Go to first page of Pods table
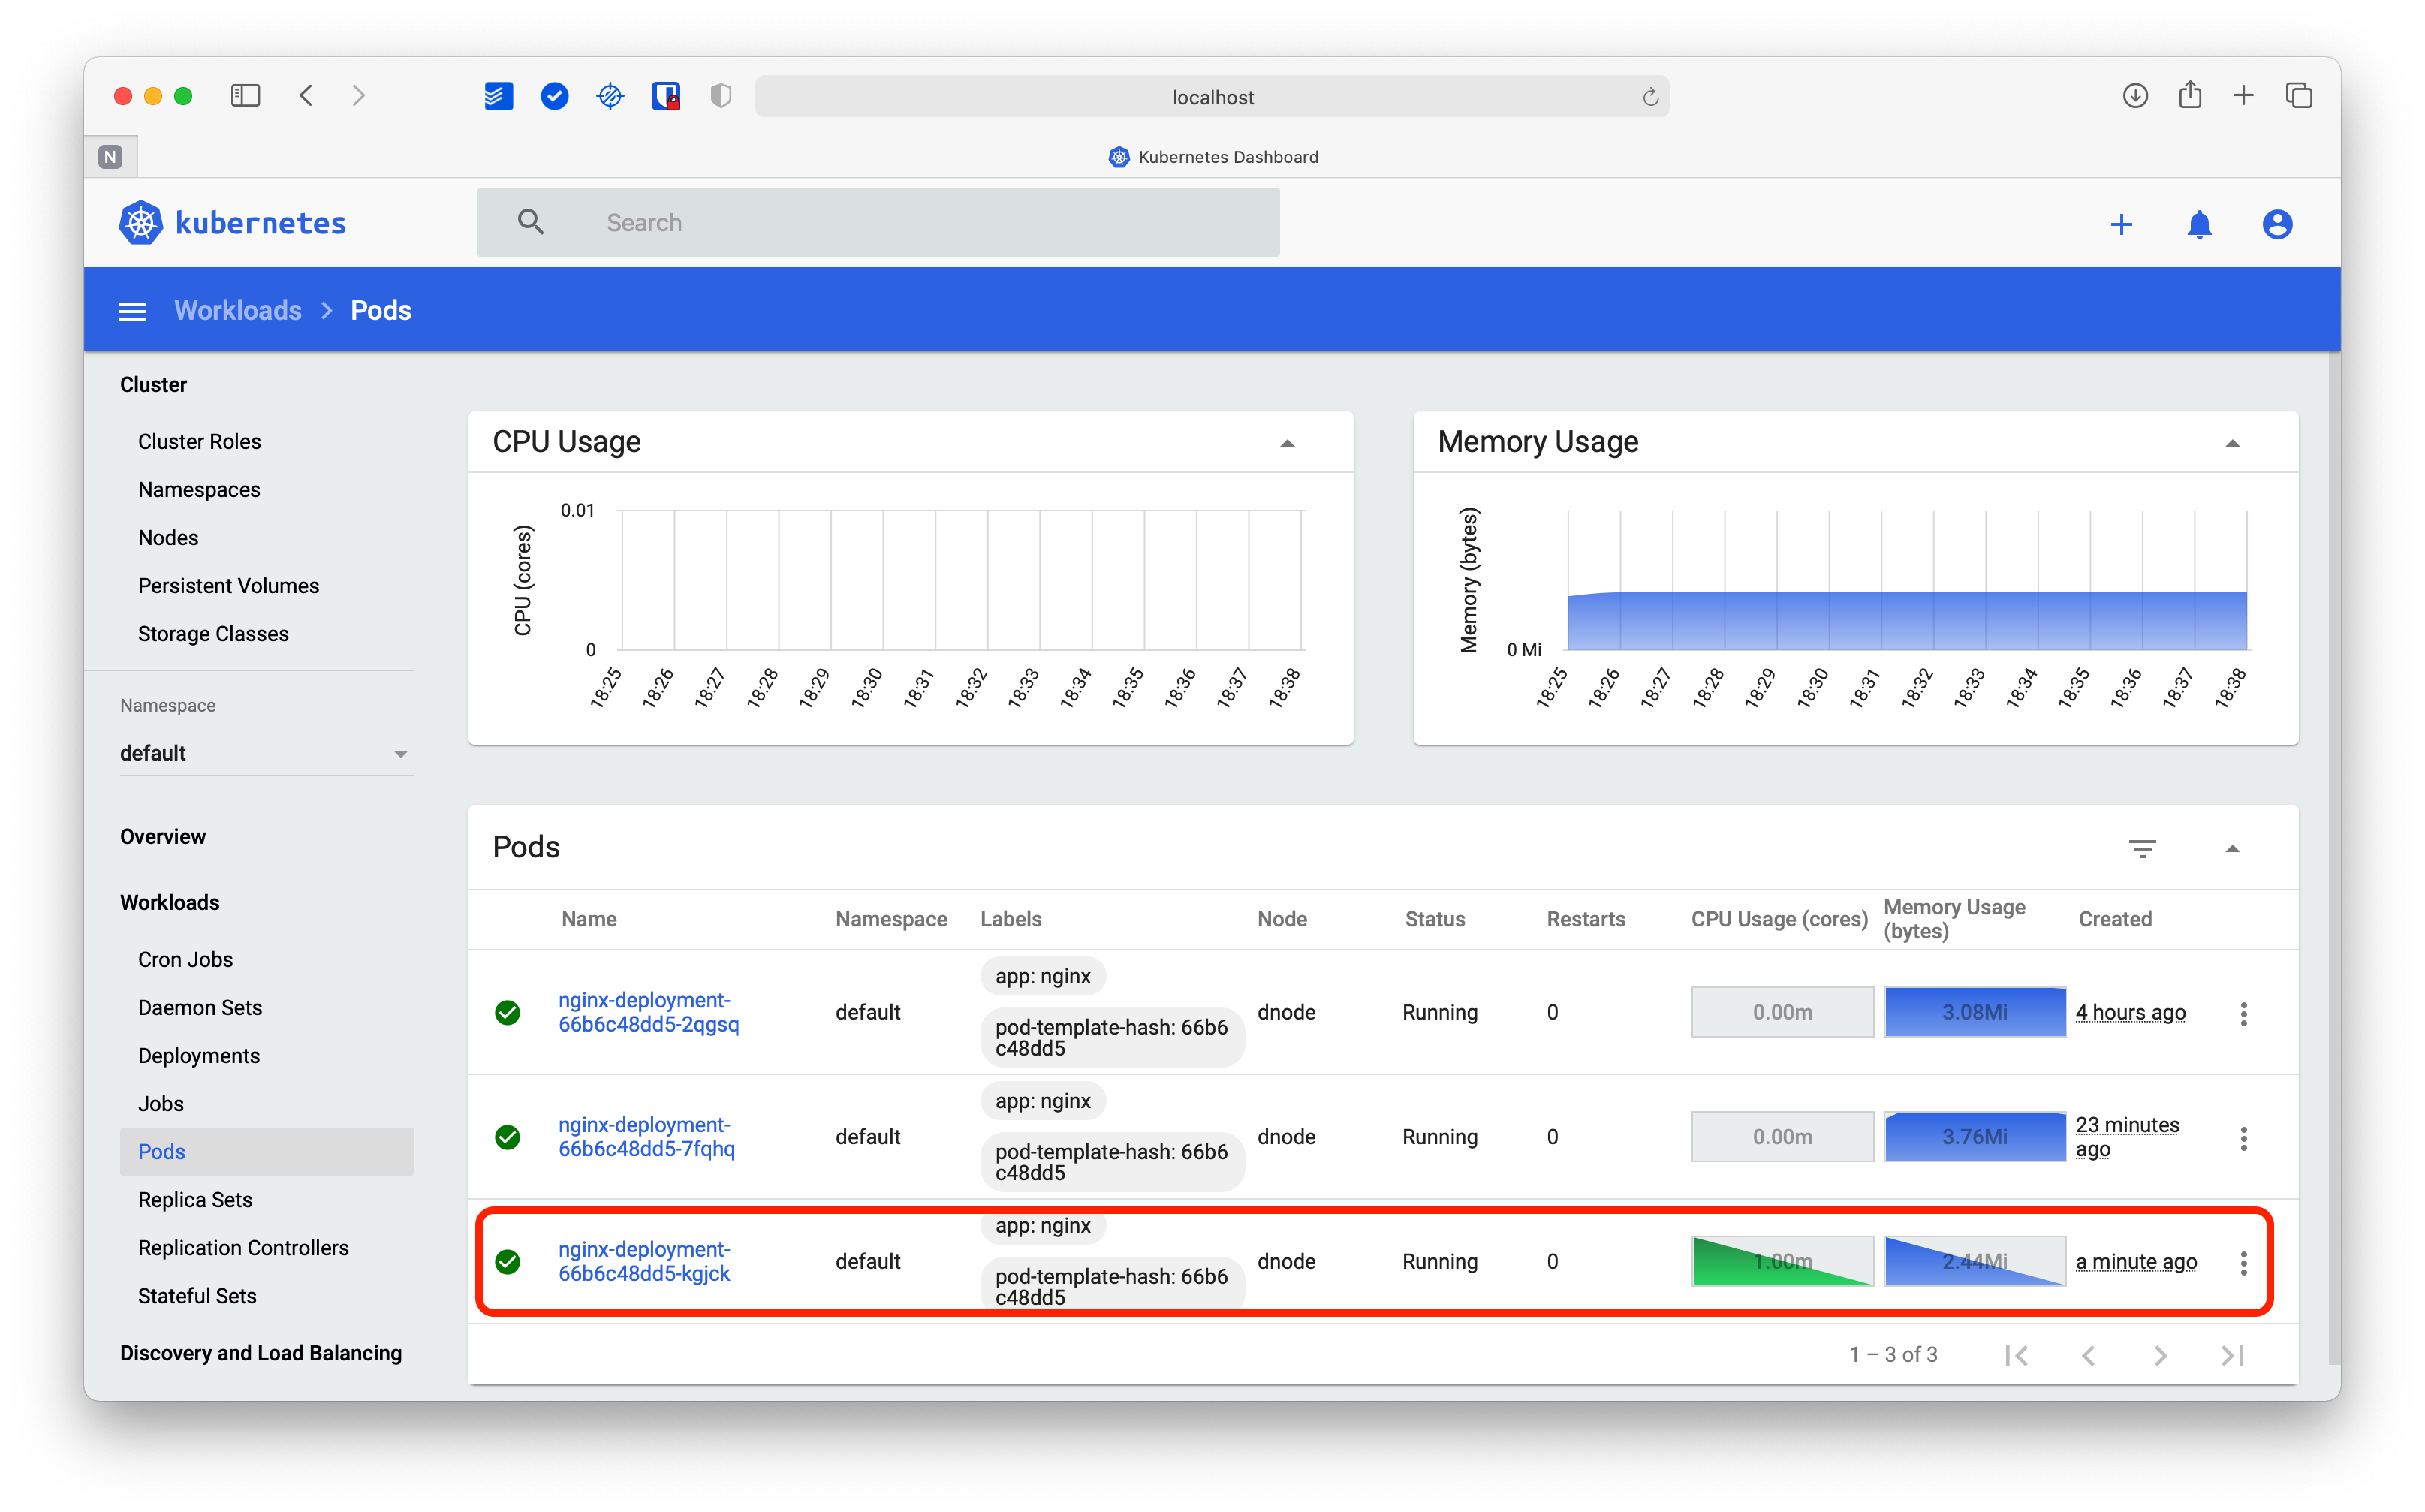The width and height of the screenshot is (2425, 1512). tap(2017, 1355)
